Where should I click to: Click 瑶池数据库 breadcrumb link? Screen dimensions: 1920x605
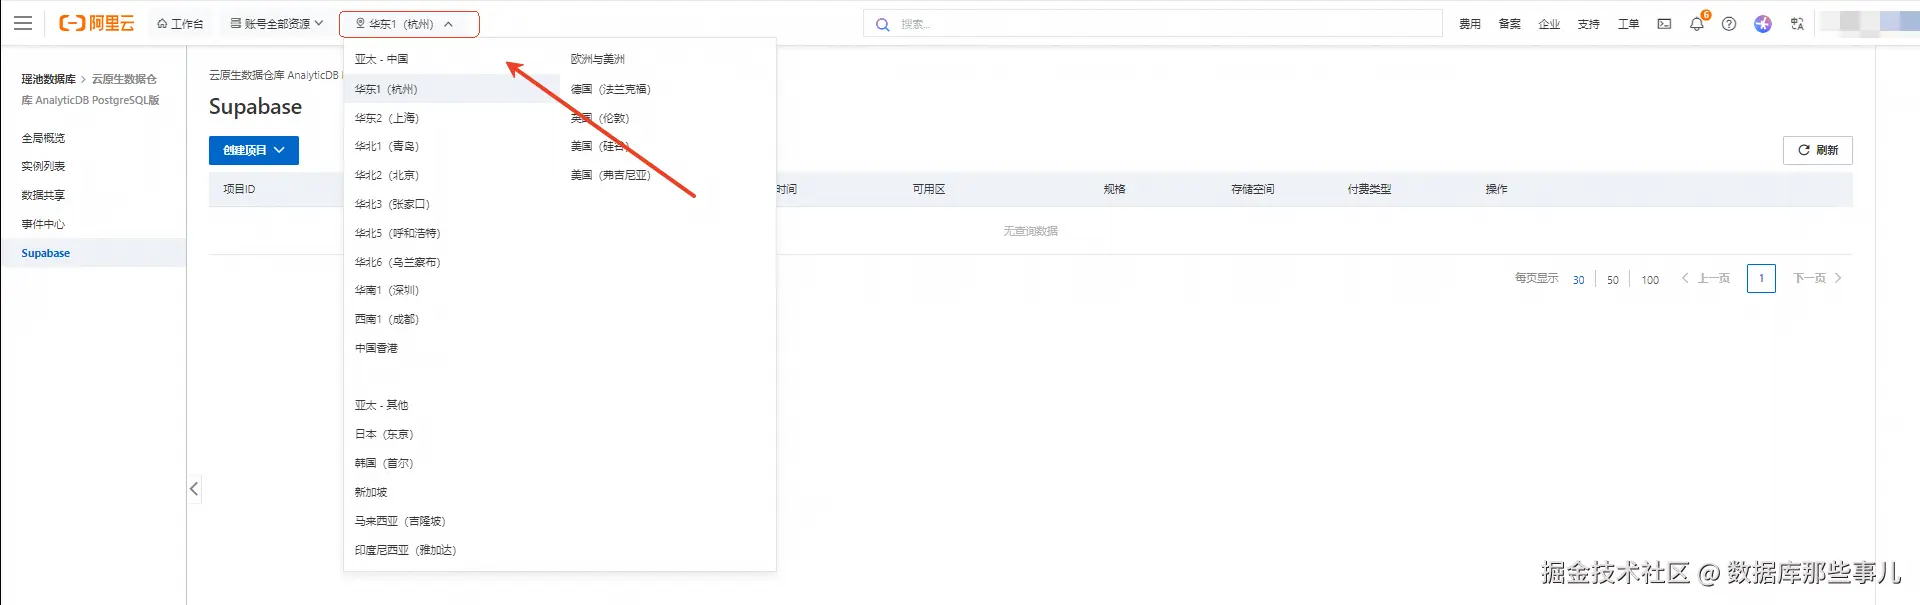tap(48, 79)
